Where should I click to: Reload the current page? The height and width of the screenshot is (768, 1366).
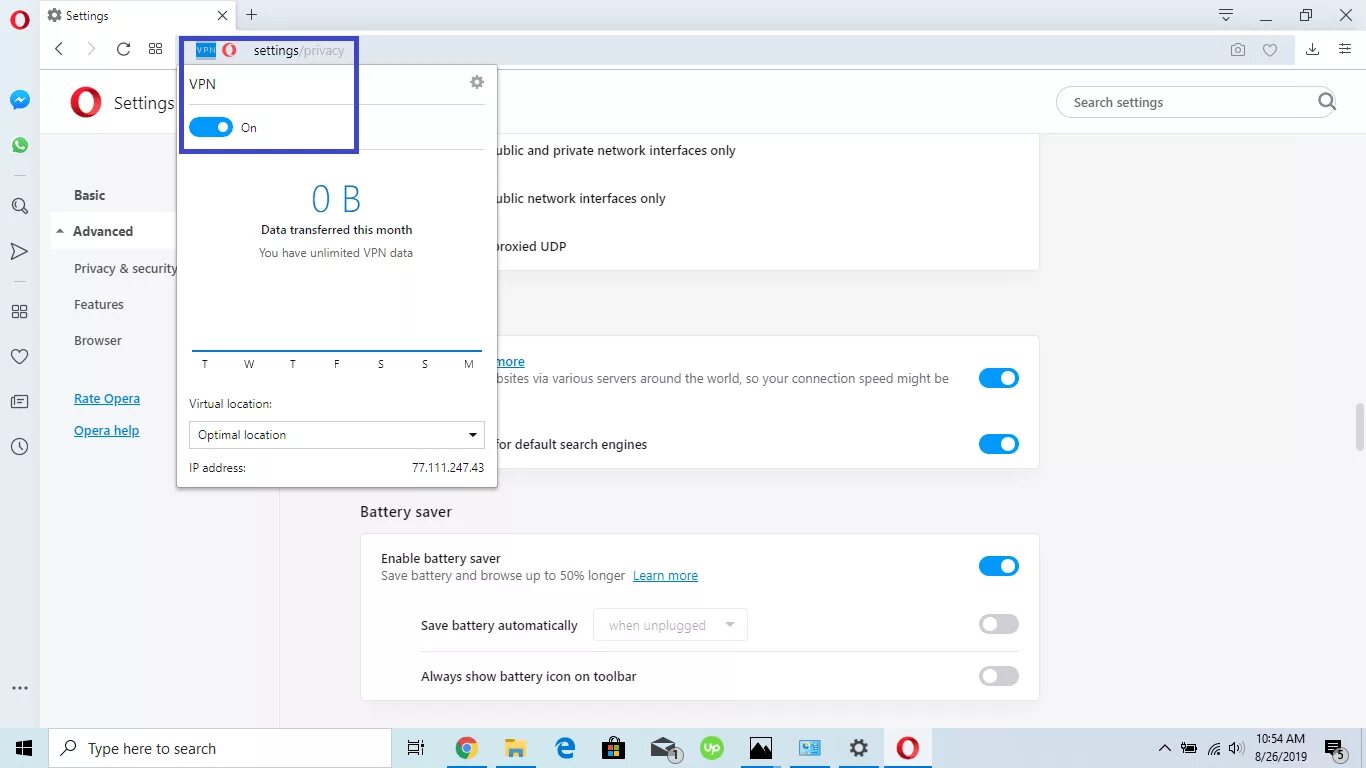click(x=123, y=49)
